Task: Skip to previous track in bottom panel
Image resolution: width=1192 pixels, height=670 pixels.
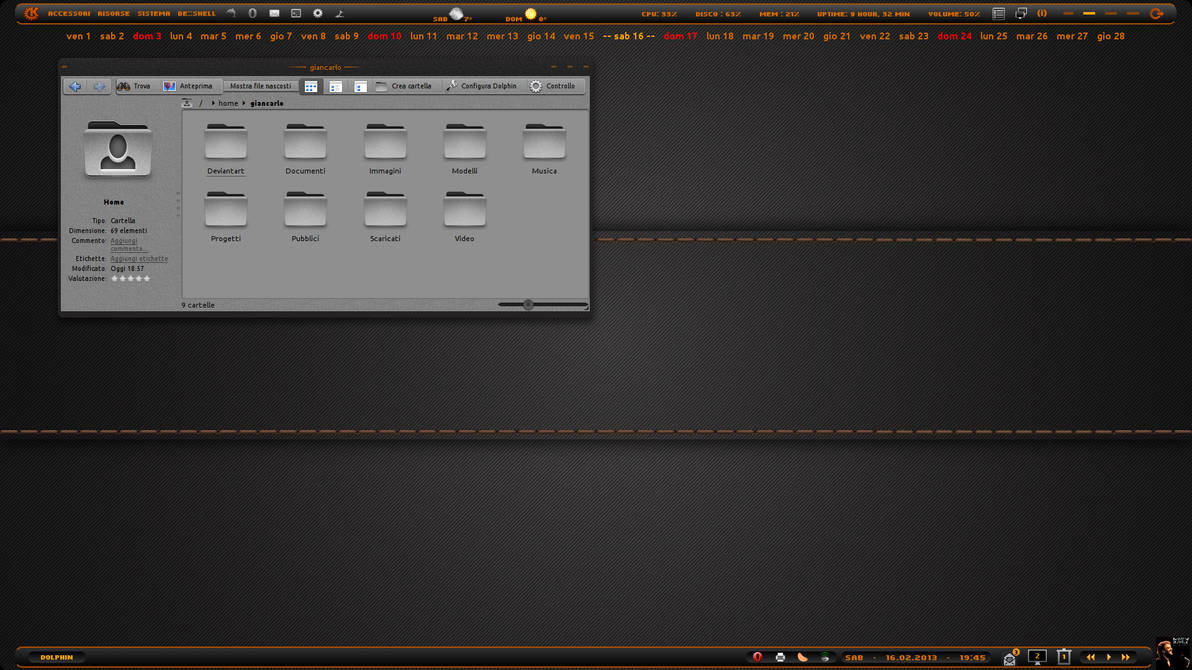Action: pyautogui.click(x=1090, y=657)
